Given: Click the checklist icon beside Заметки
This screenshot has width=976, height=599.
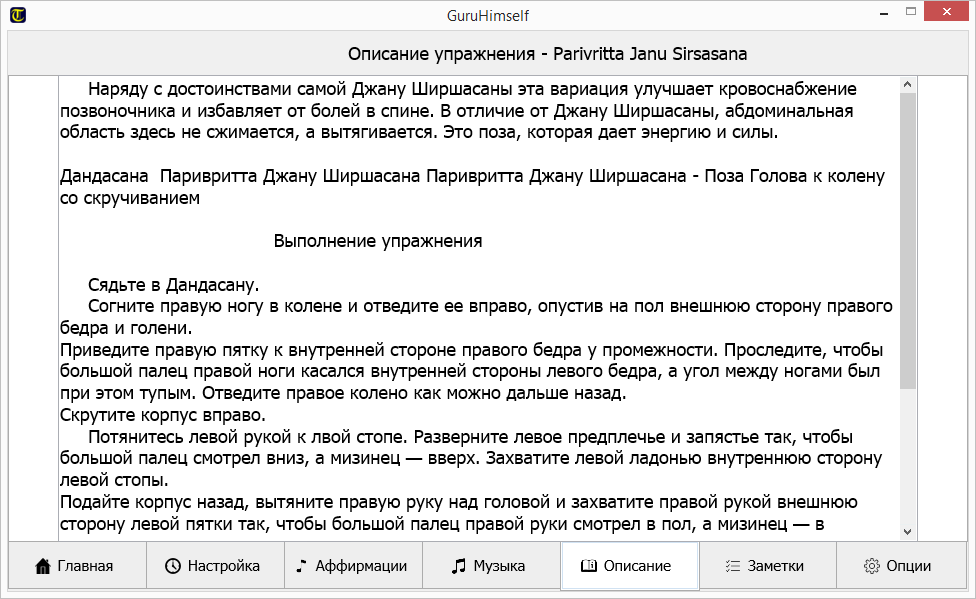Looking at the screenshot, I should coord(732,566).
